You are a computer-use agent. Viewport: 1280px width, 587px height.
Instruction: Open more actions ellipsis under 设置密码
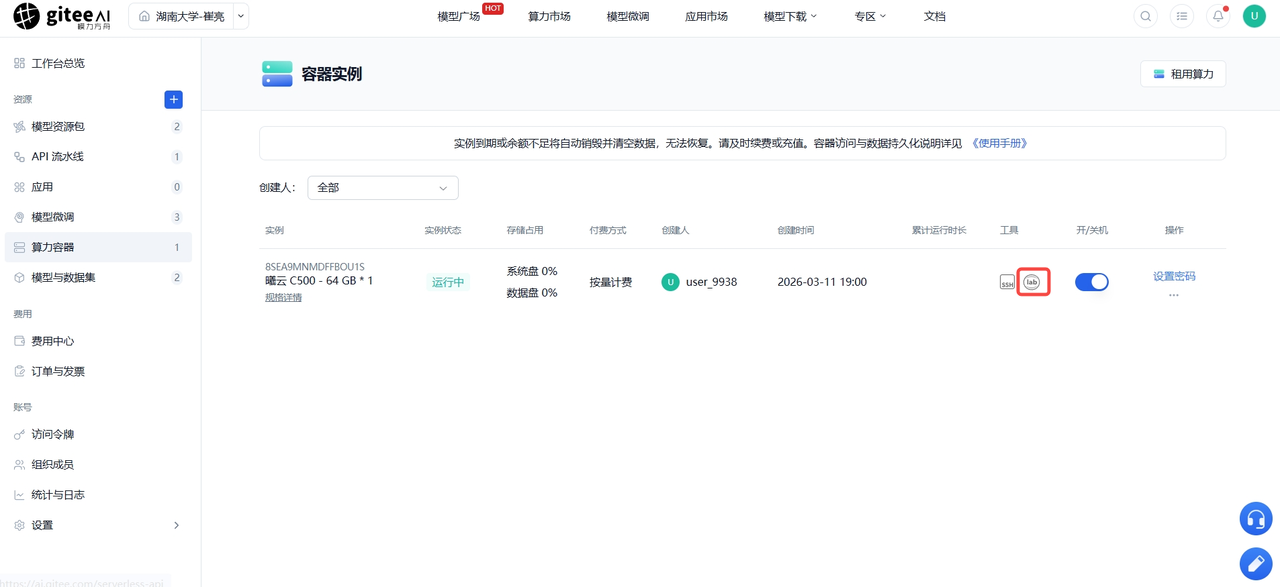(1174, 295)
